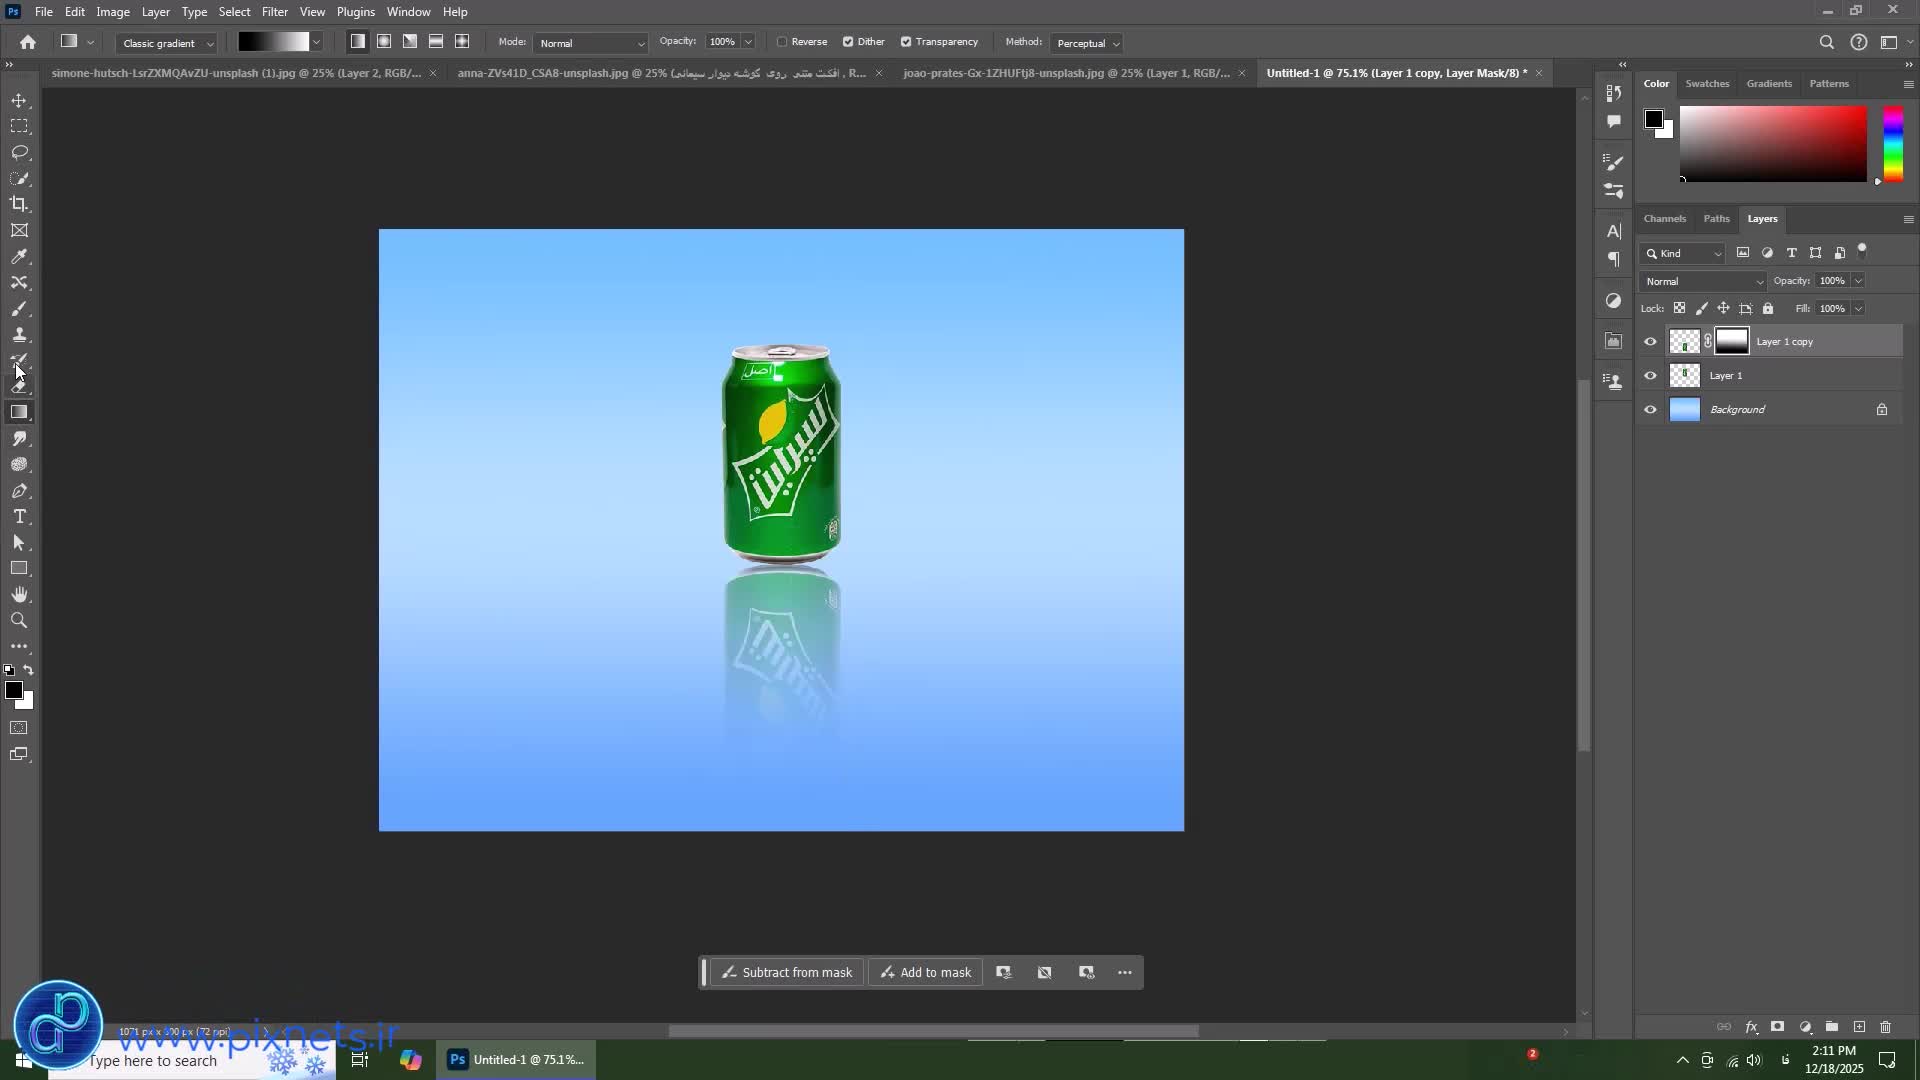
Task: Enable the Reverse checkbox
Action: [783, 42]
